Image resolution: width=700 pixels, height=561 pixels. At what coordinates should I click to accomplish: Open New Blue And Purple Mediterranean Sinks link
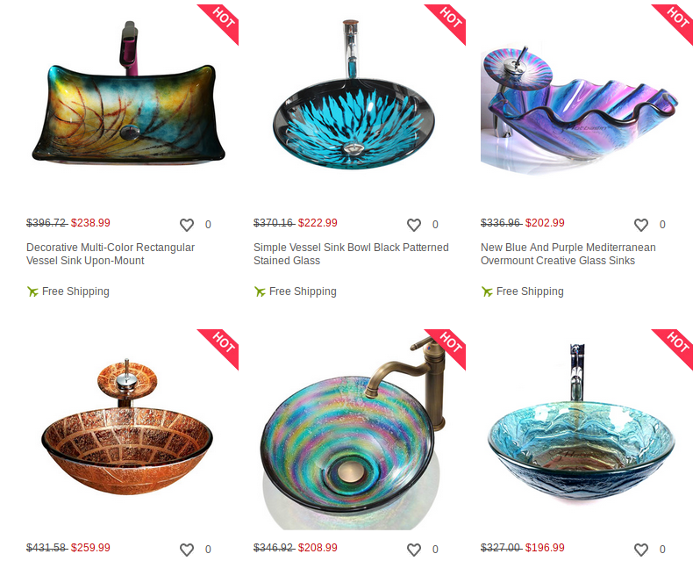coord(568,254)
